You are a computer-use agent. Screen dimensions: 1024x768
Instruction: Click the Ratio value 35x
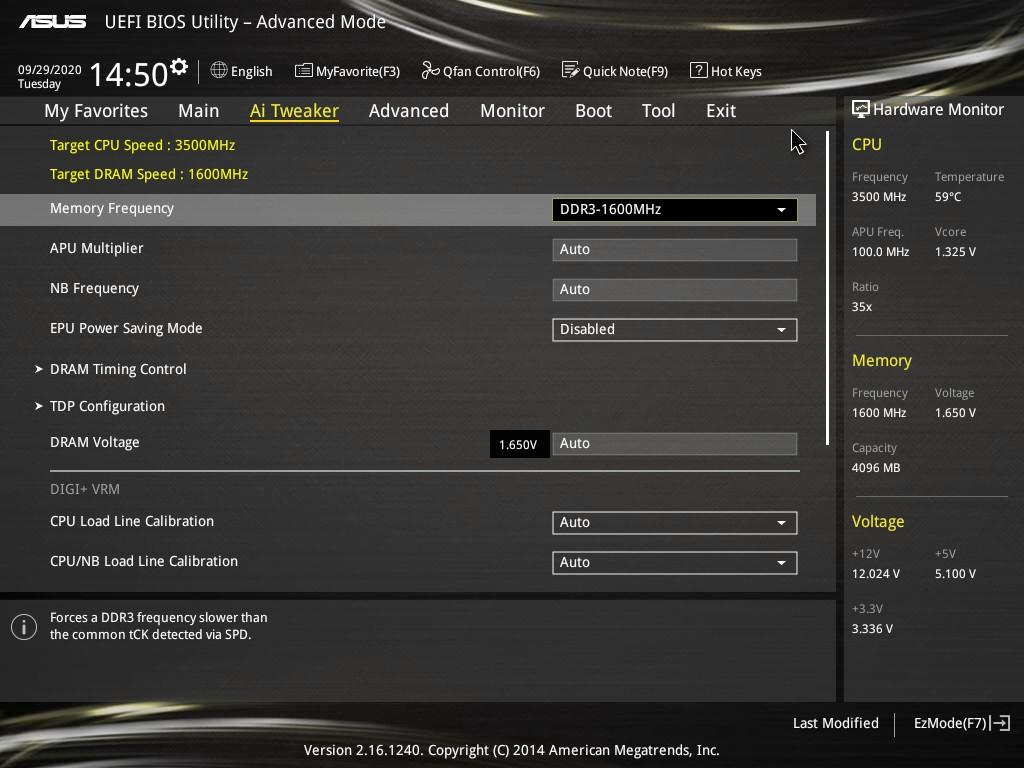coord(862,307)
